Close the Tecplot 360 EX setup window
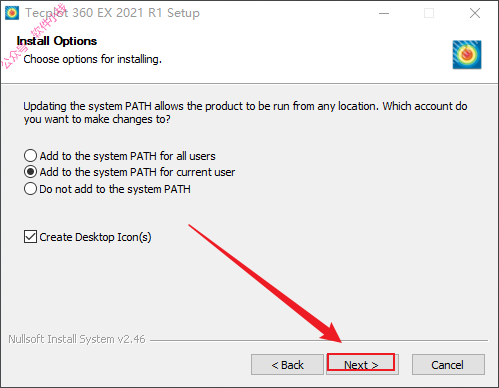Viewport: 499px width, 388px height. (x=475, y=13)
